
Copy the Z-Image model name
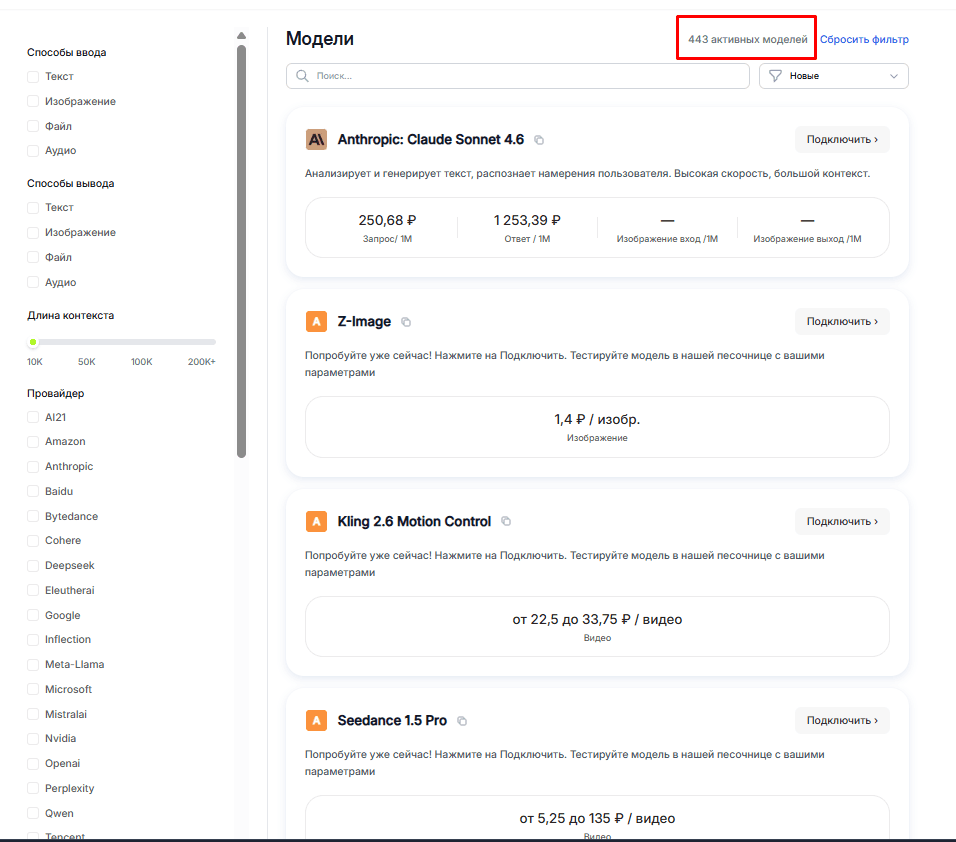coord(406,322)
